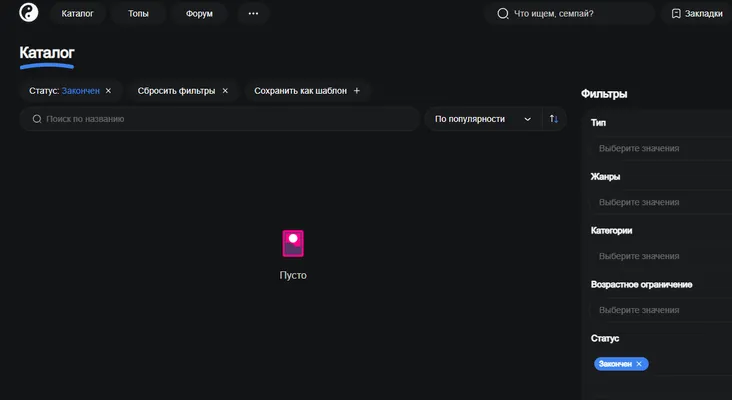
Task: Toggle the sort direction arrows
Action: point(554,119)
